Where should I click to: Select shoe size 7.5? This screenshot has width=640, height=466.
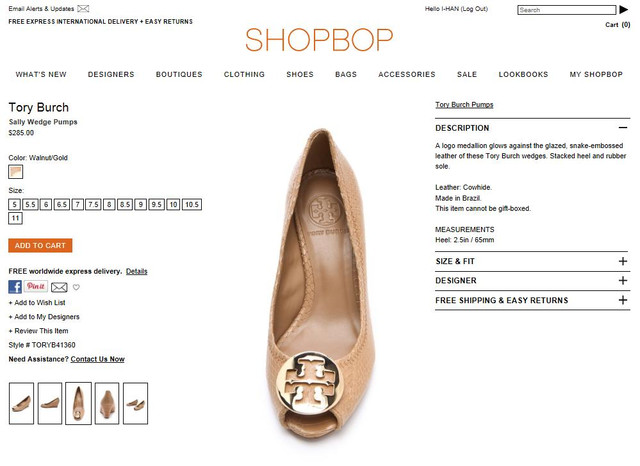tap(93, 204)
